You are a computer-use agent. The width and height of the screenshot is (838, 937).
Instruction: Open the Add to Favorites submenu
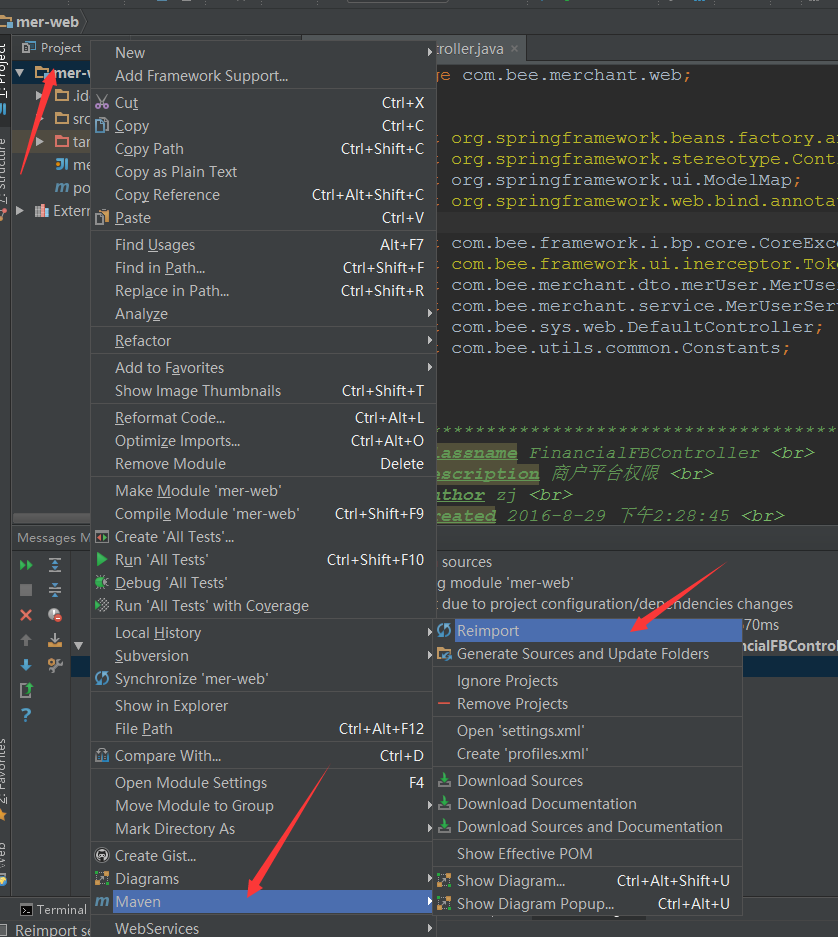[263, 368]
